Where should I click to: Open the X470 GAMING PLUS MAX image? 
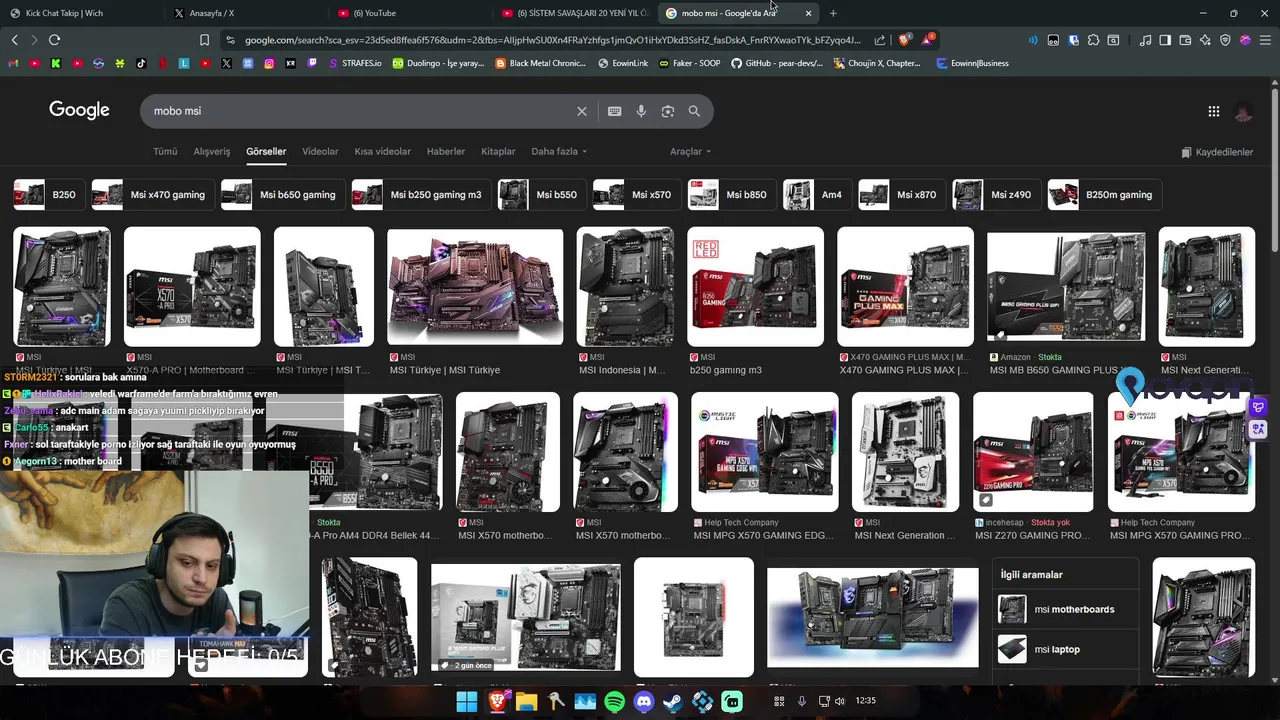[905, 287]
